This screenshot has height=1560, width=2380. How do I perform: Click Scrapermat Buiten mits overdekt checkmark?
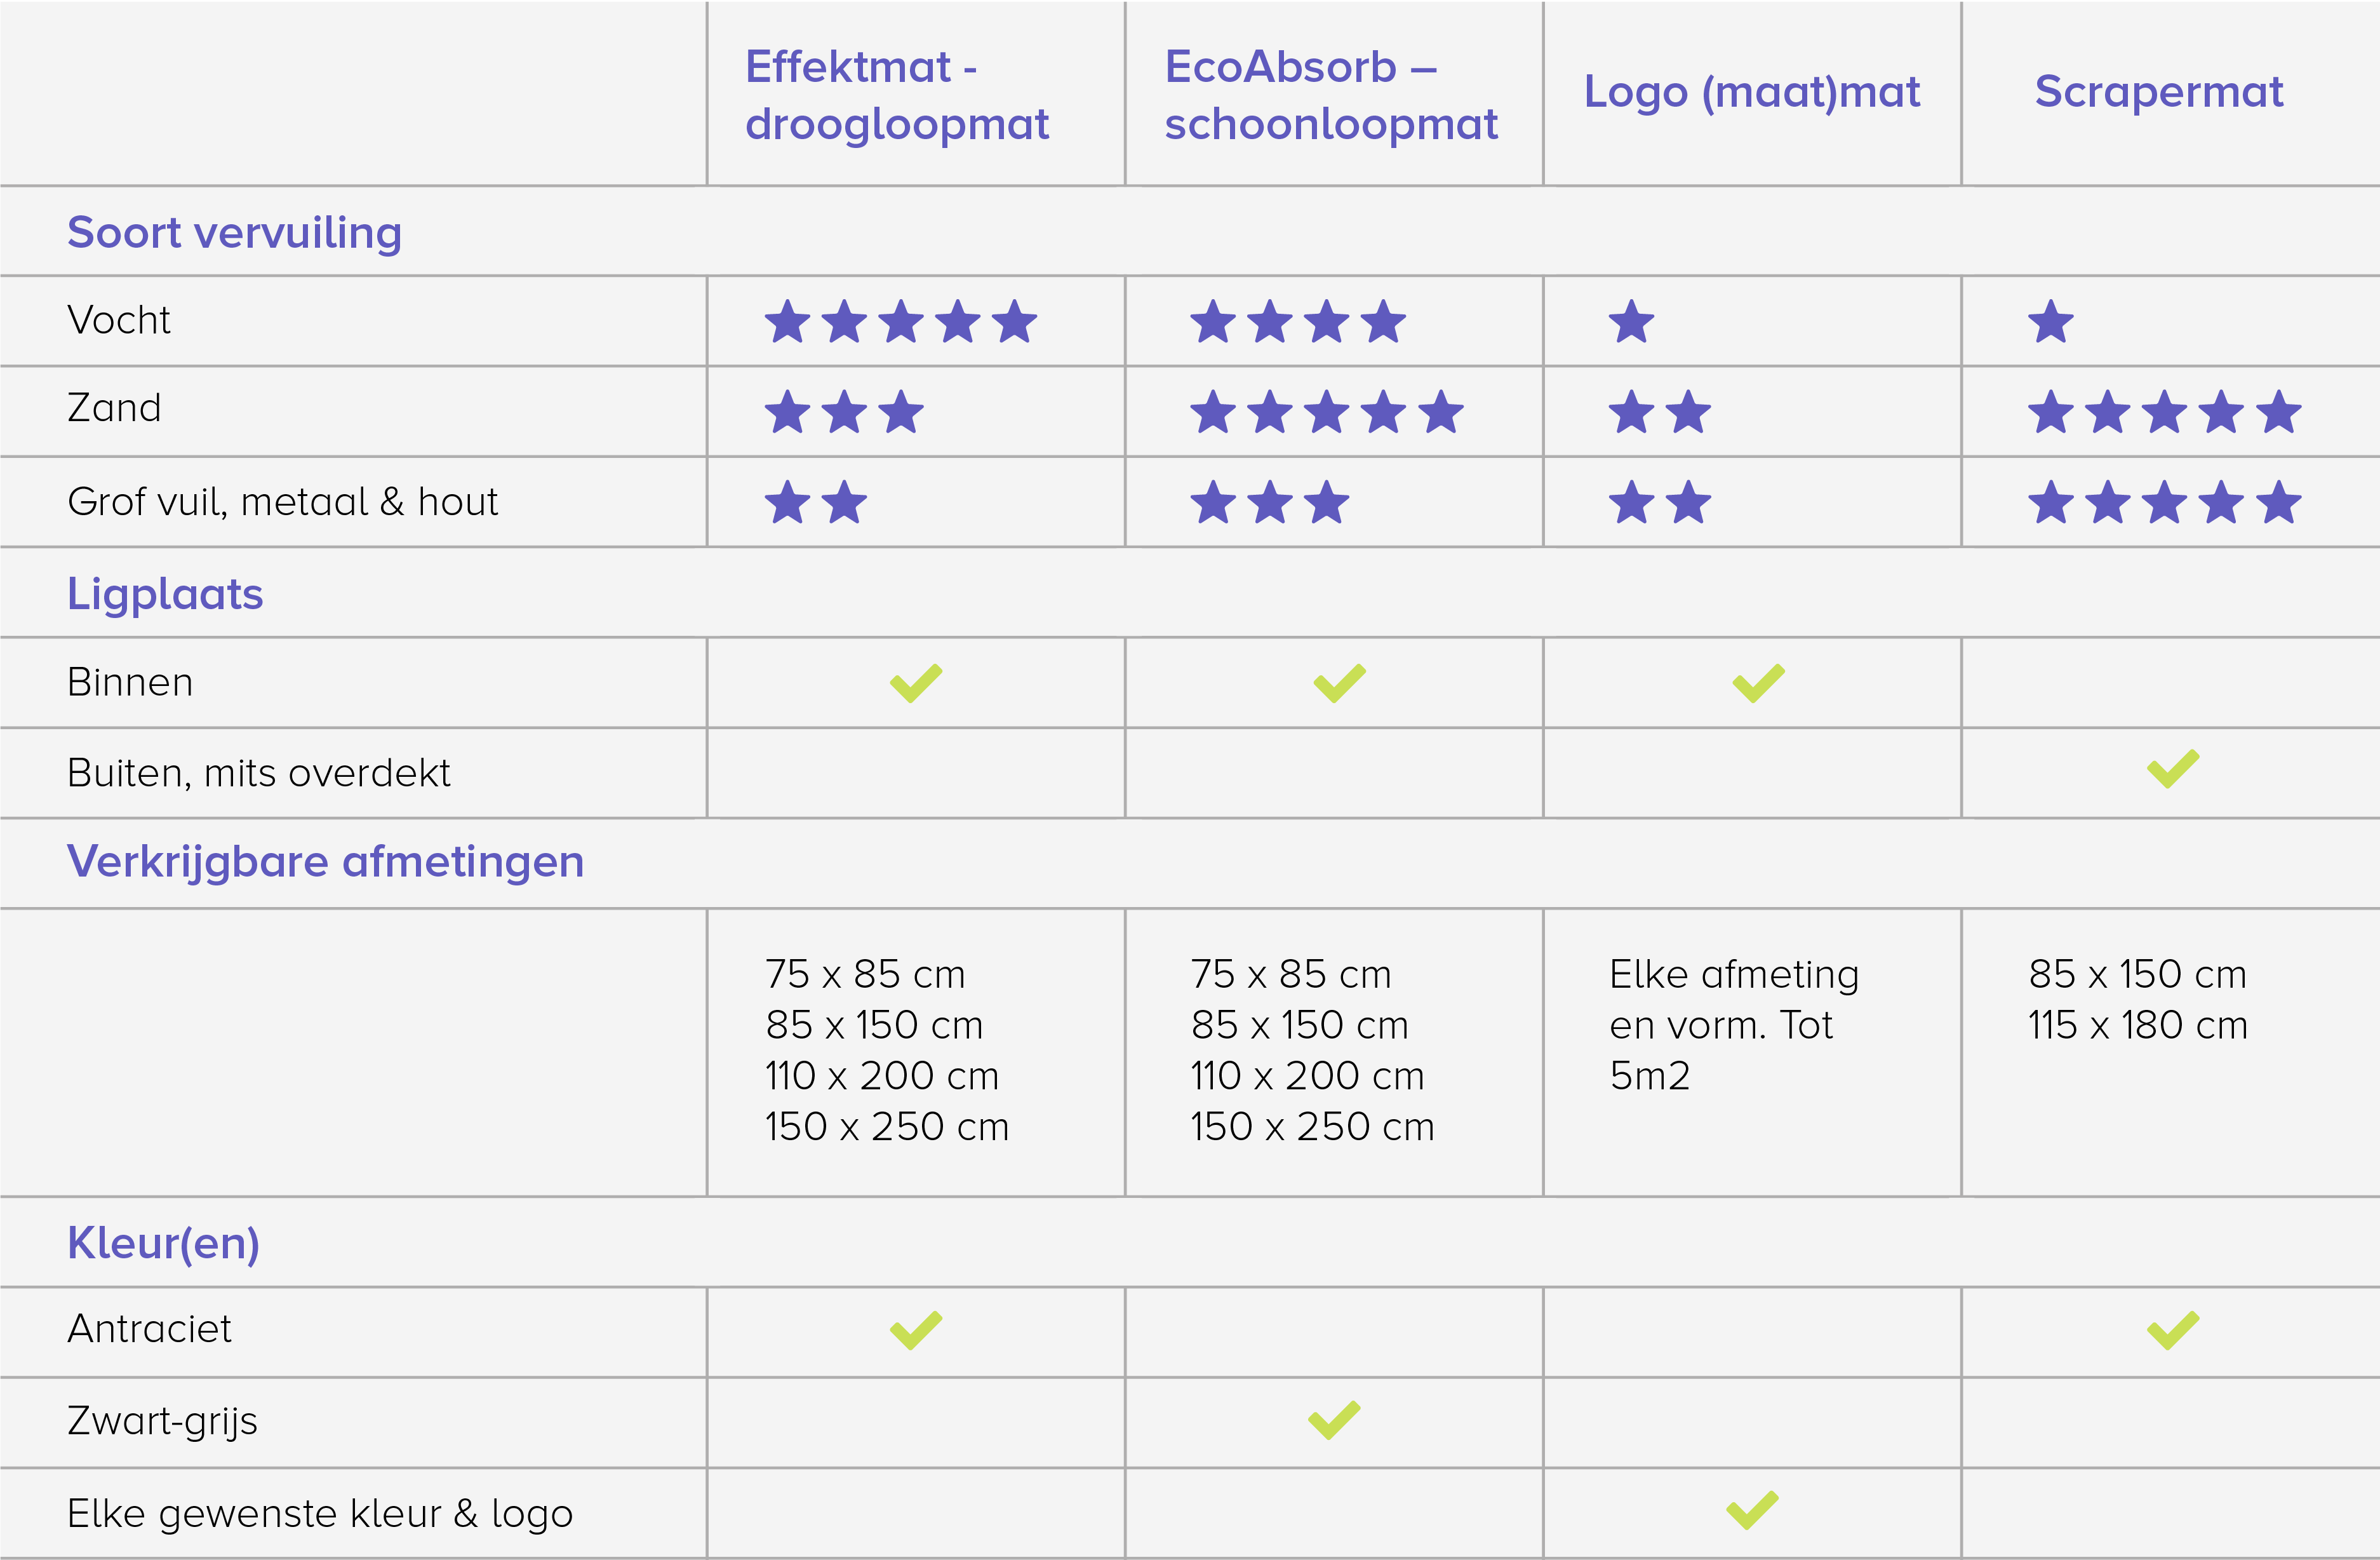pyautogui.click(x=2172, y=769)
